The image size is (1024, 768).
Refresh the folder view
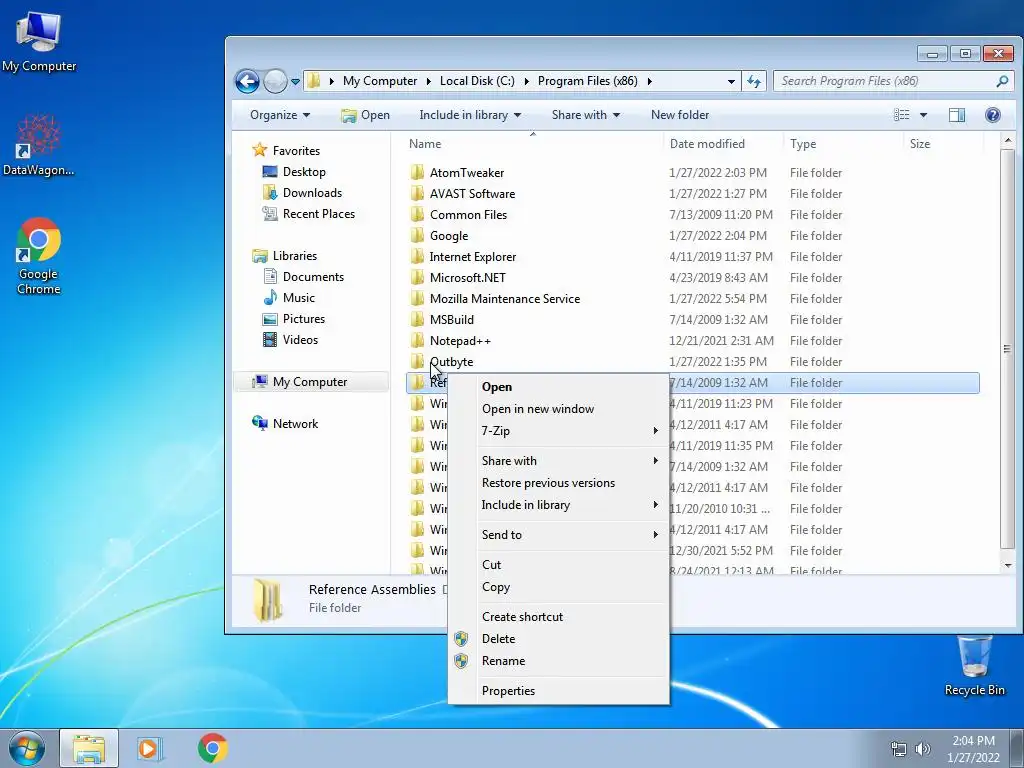754,81
